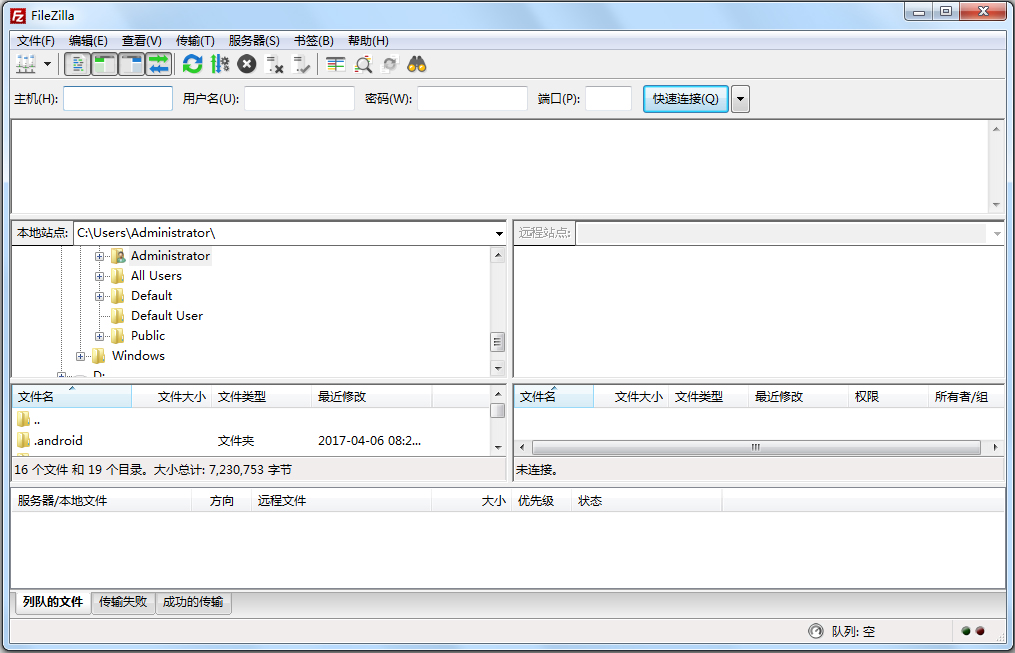Screen dimensions: 1015x653
Task: Cancel the current operation
Action: pyautogui.click(x=247, y=64)
